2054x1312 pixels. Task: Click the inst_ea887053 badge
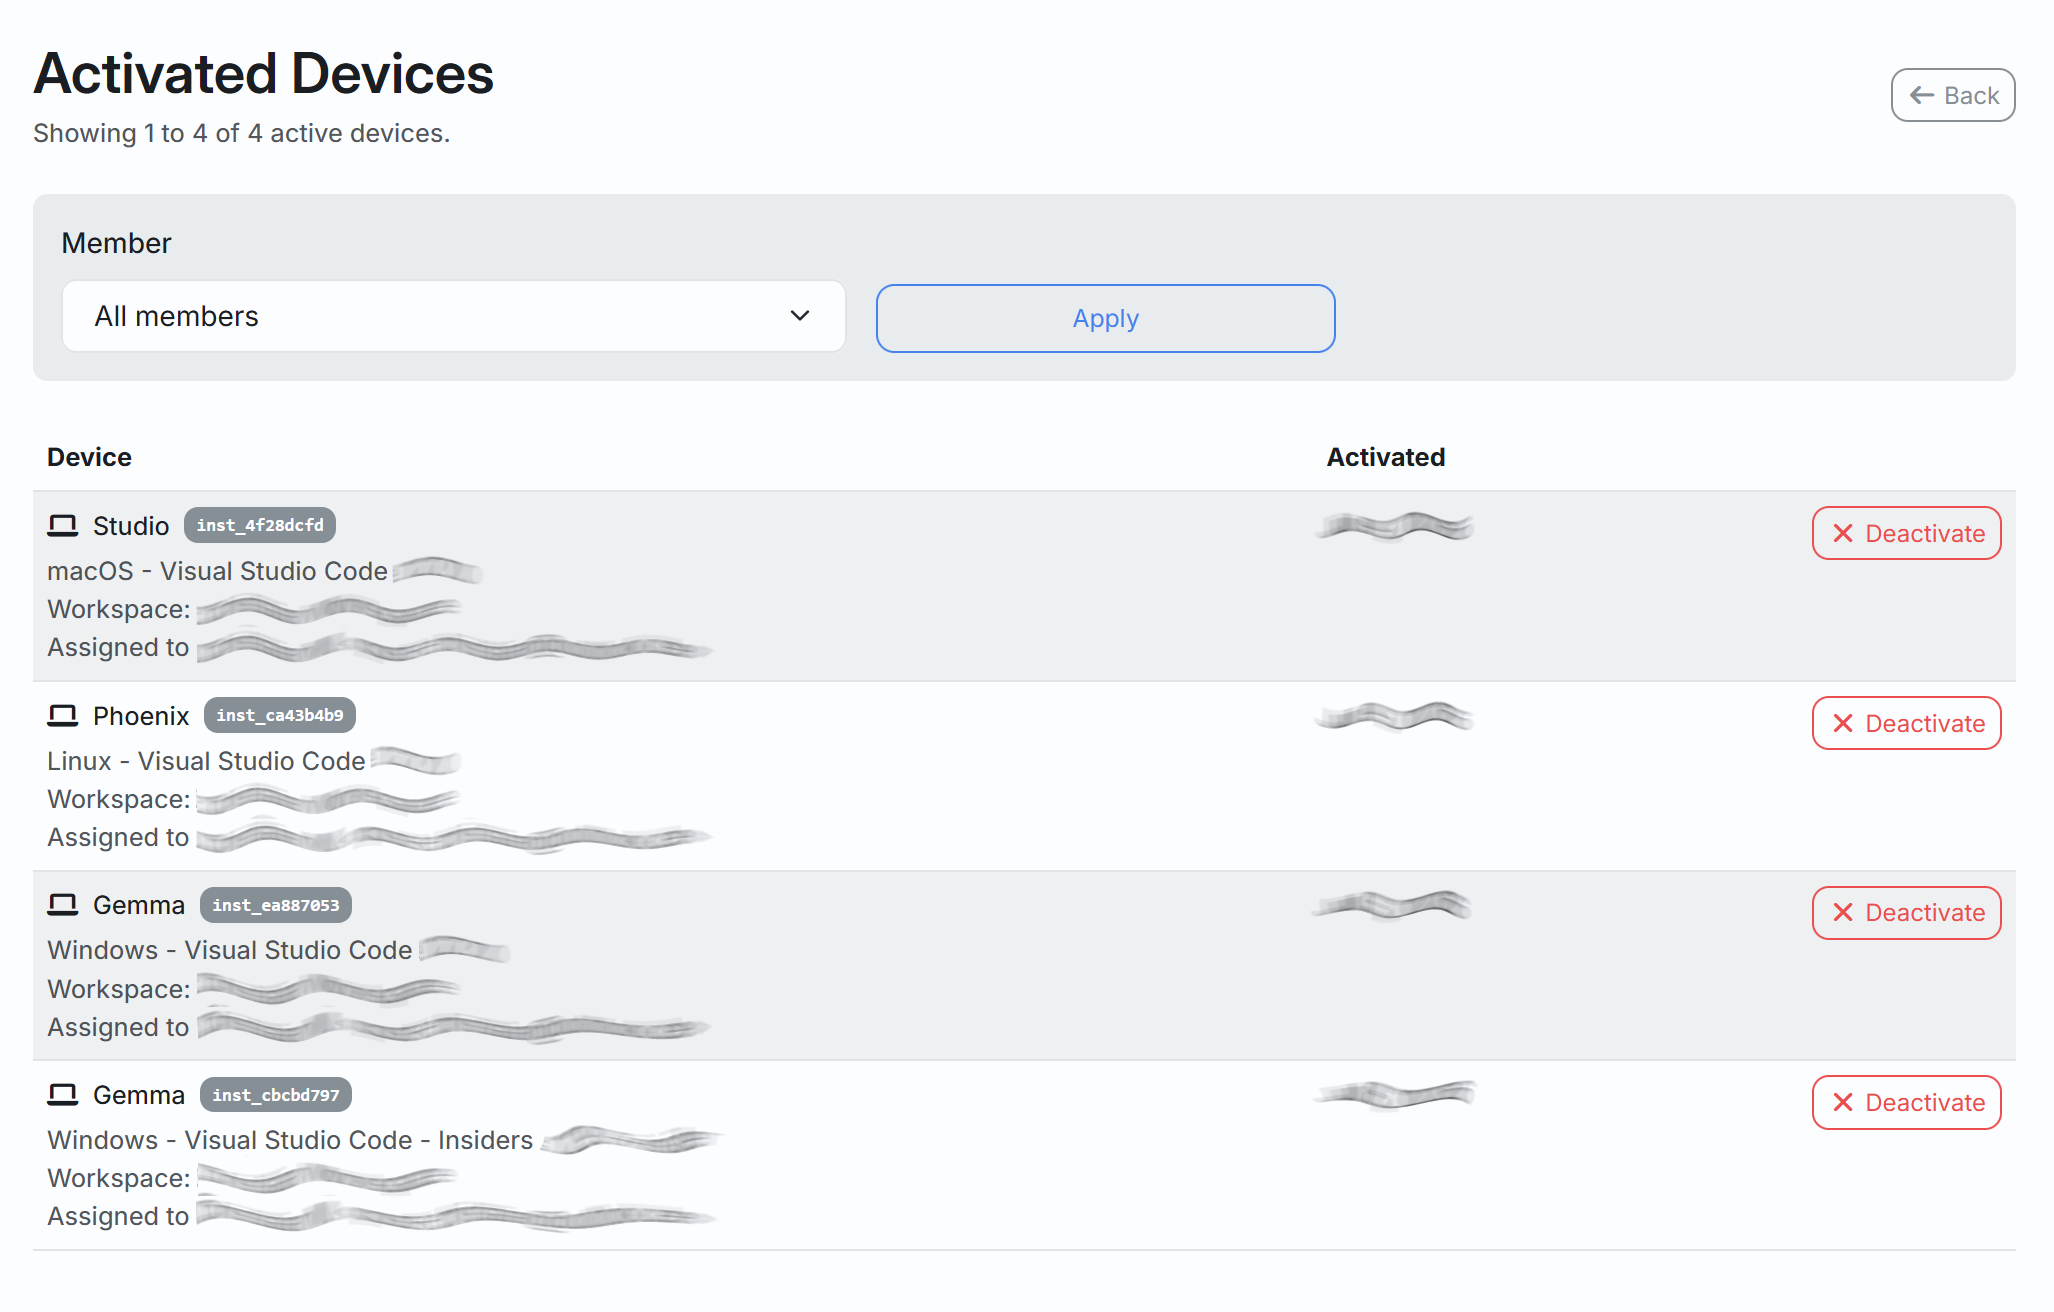pos(276,905)
